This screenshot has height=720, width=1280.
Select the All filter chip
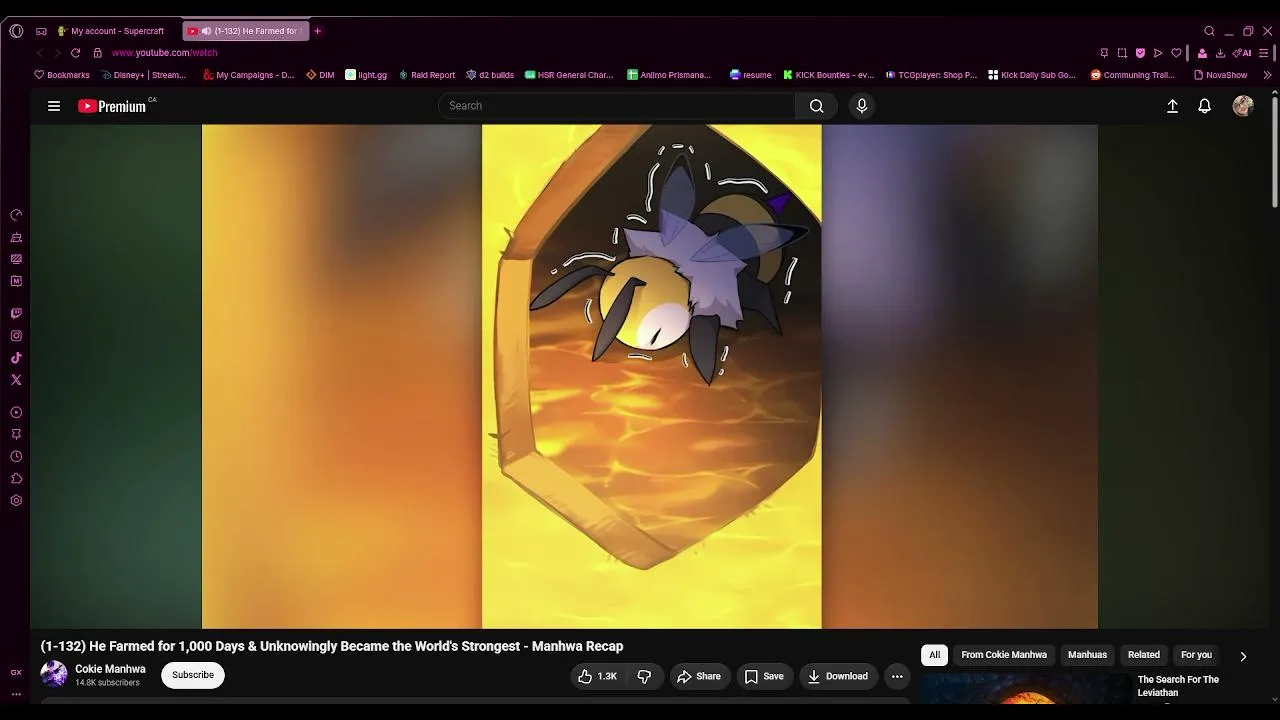pos(934,656)
